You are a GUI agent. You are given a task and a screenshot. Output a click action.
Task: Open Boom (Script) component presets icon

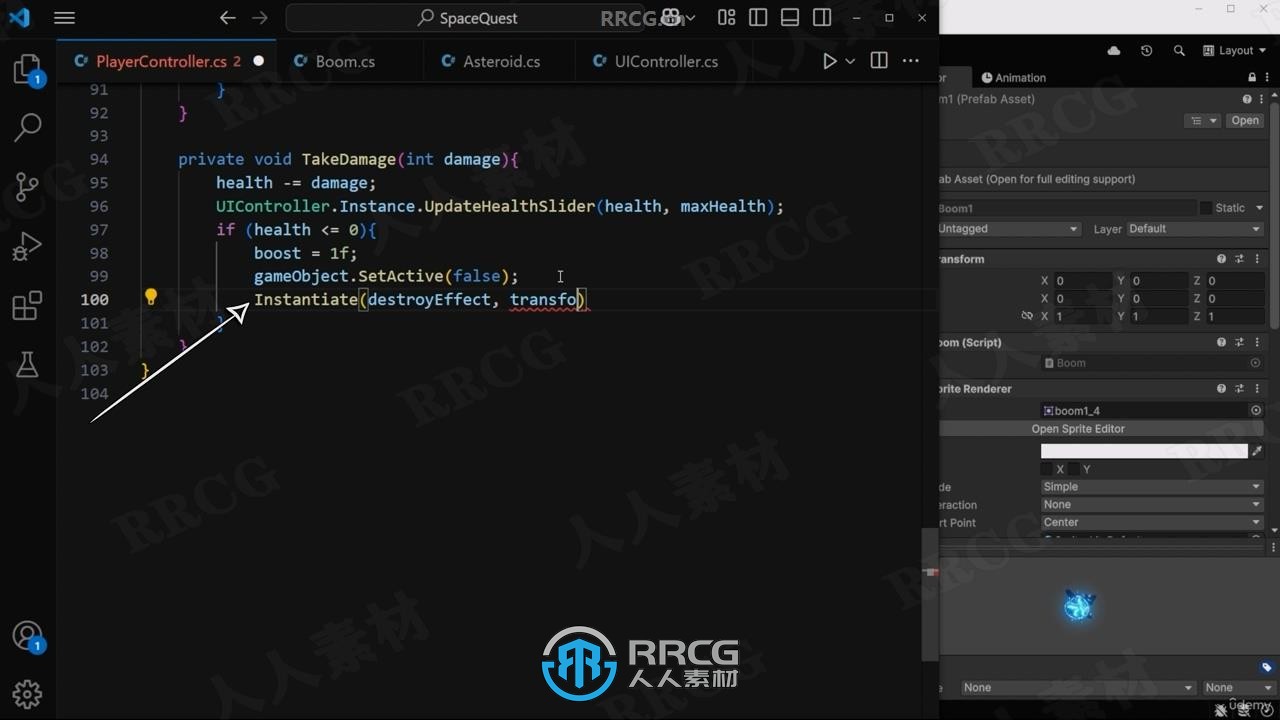1240,342
